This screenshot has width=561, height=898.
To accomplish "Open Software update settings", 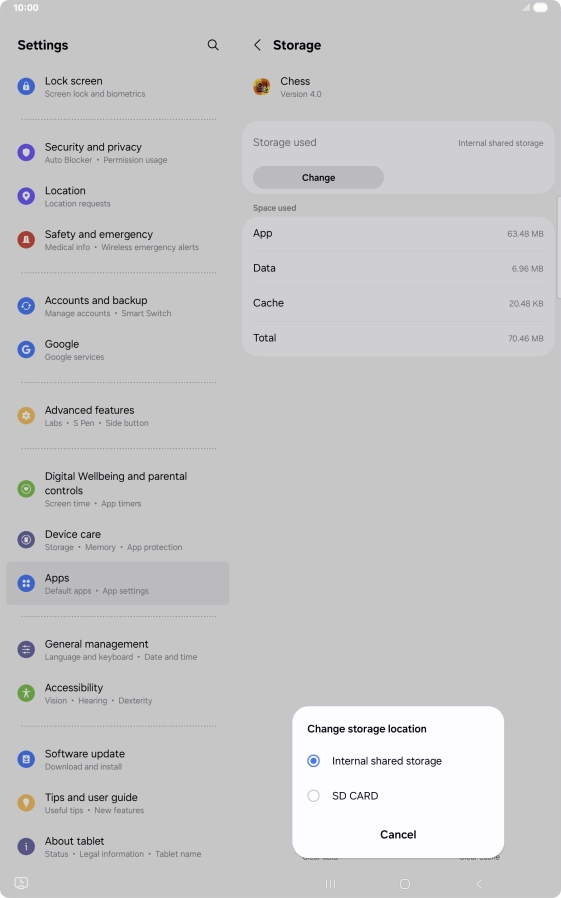I will click(117, 759).
